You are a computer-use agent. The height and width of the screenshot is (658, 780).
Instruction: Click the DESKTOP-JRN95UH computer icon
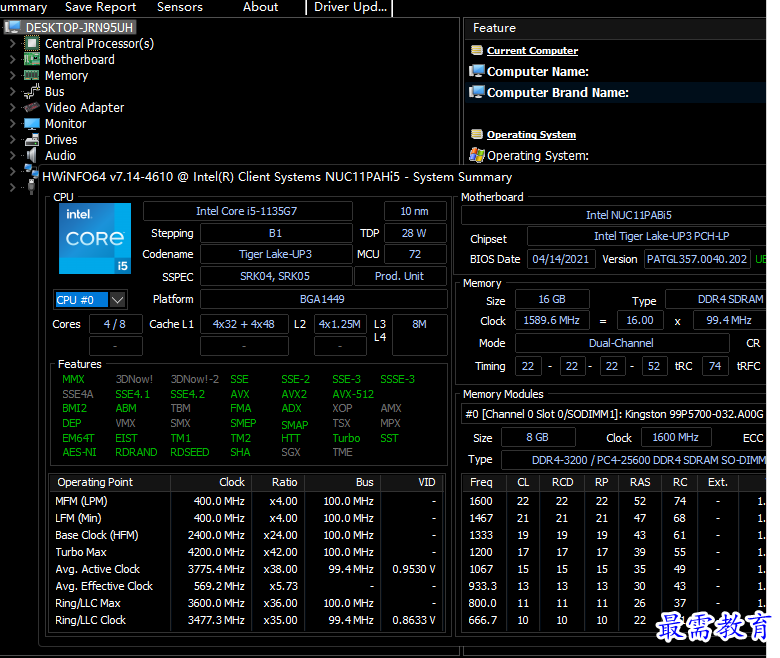14,28
